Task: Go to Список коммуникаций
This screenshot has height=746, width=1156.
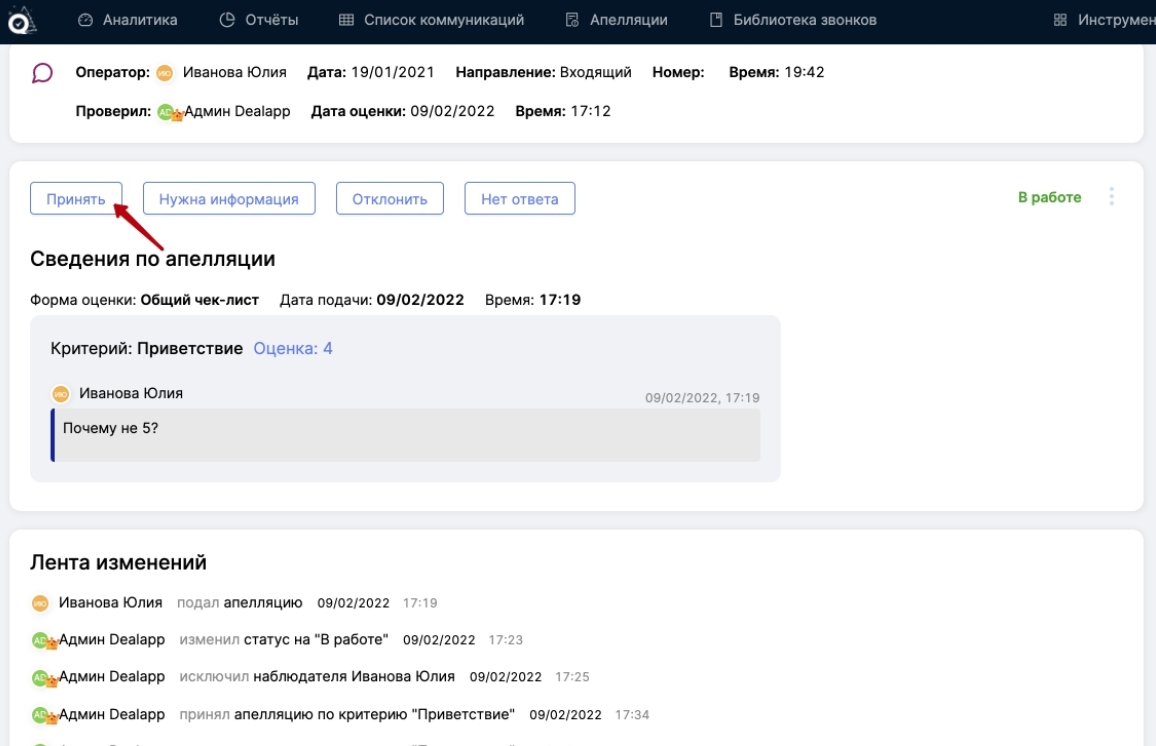Action: (431, 20)
